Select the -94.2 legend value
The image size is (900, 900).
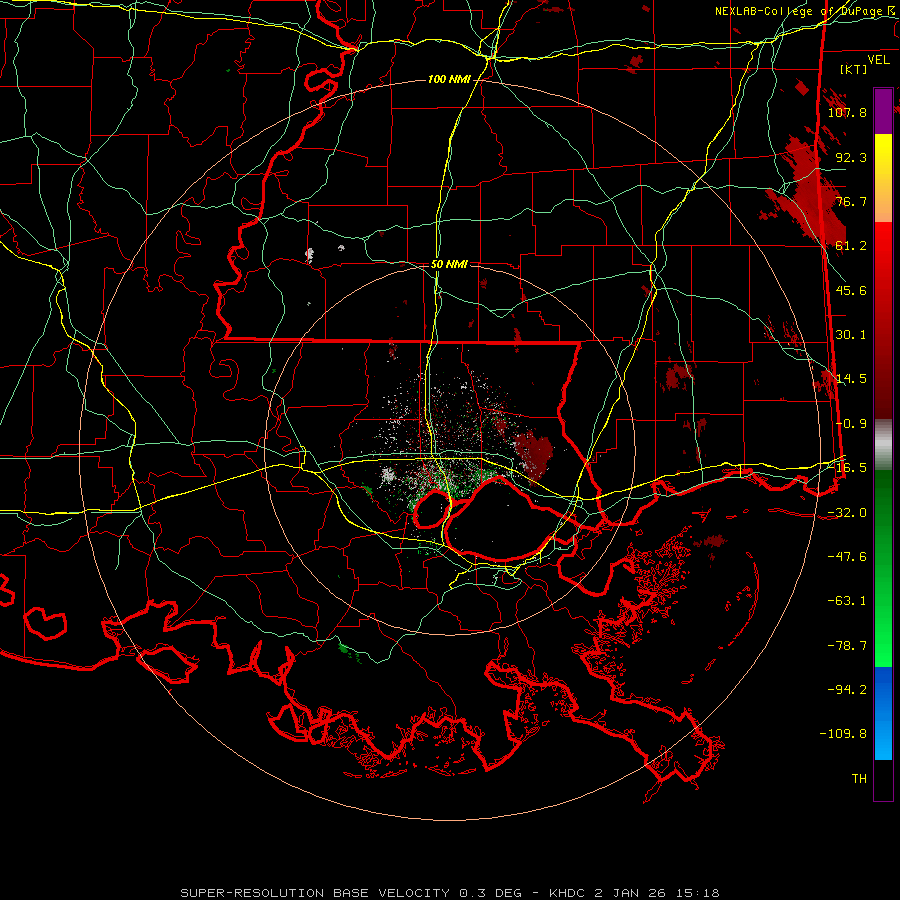847,690
